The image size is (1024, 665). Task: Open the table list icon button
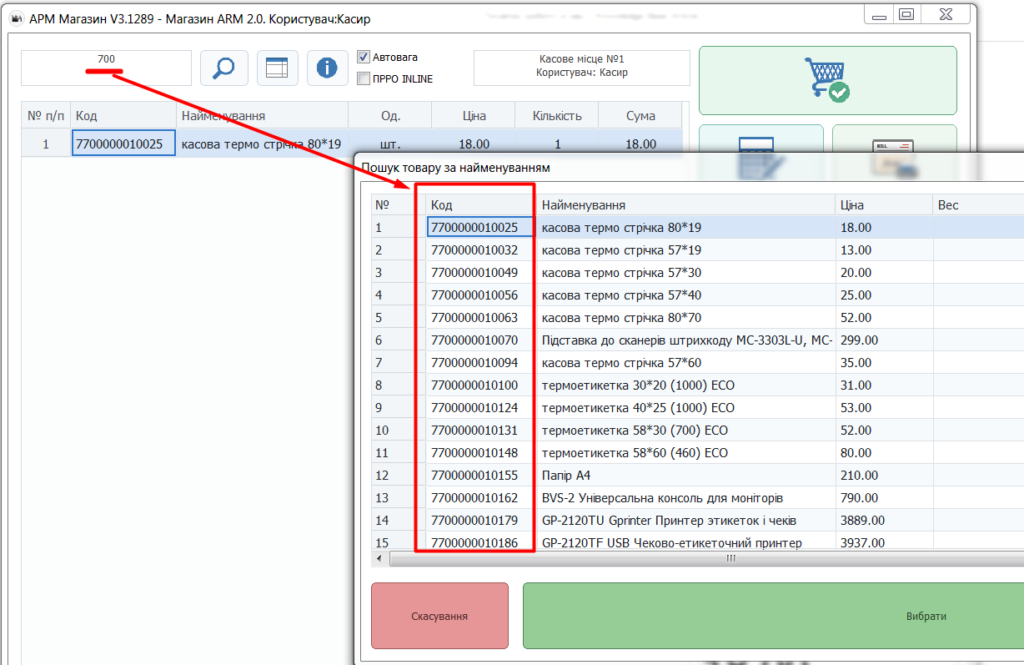(x=277, y=68)
